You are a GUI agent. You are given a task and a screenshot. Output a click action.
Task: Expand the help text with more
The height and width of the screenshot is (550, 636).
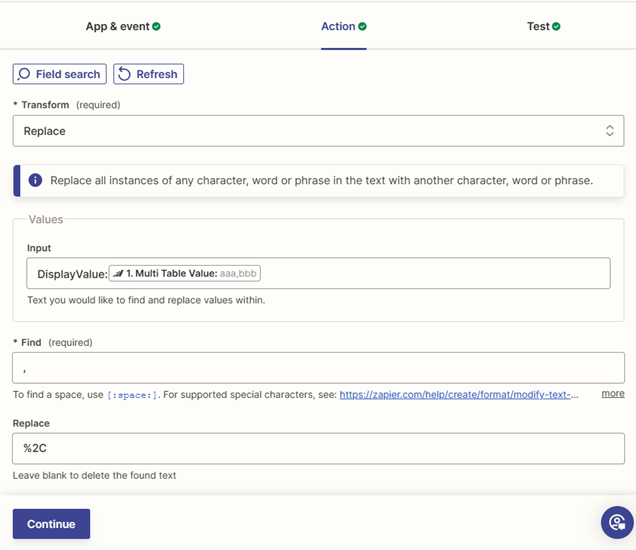click(x=612, y=393)
